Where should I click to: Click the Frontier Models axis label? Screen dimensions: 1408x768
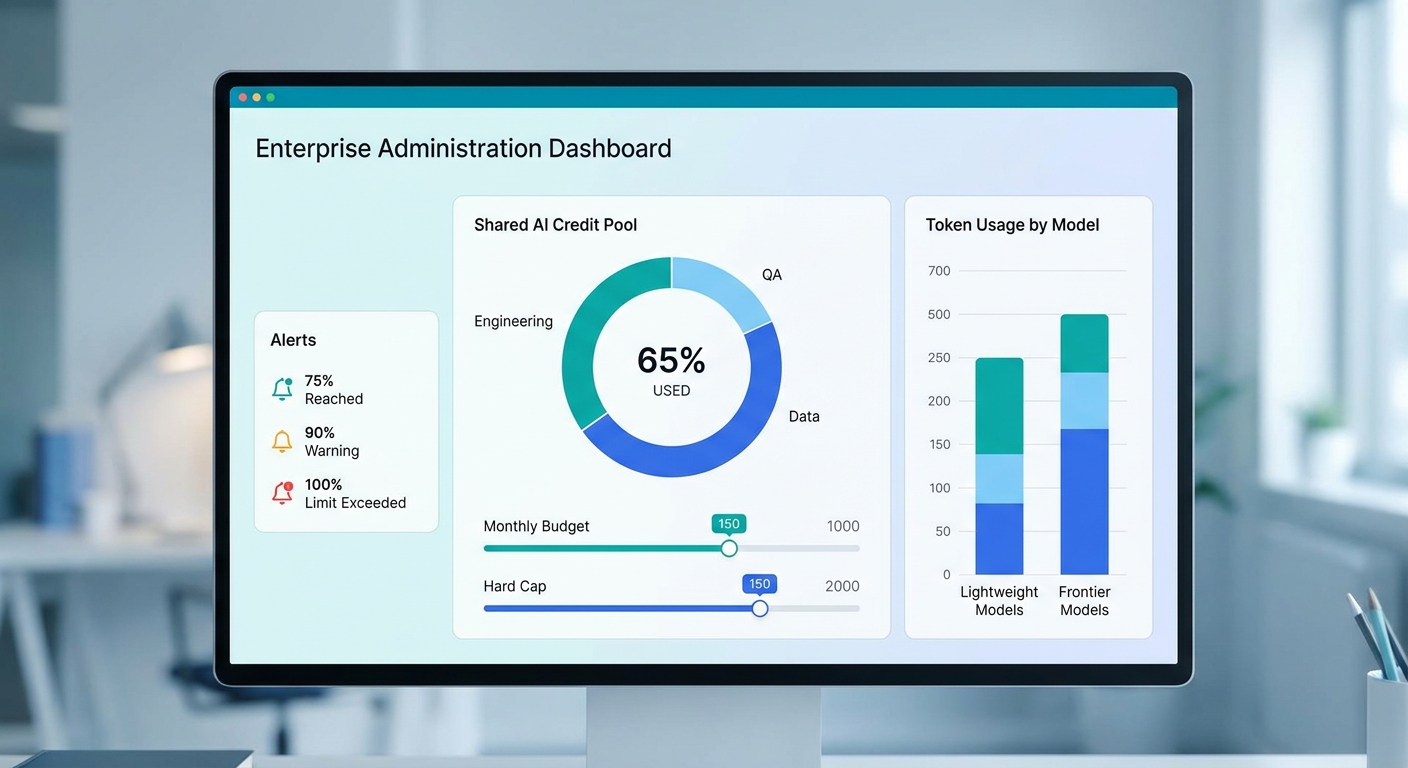(1085, 601)
